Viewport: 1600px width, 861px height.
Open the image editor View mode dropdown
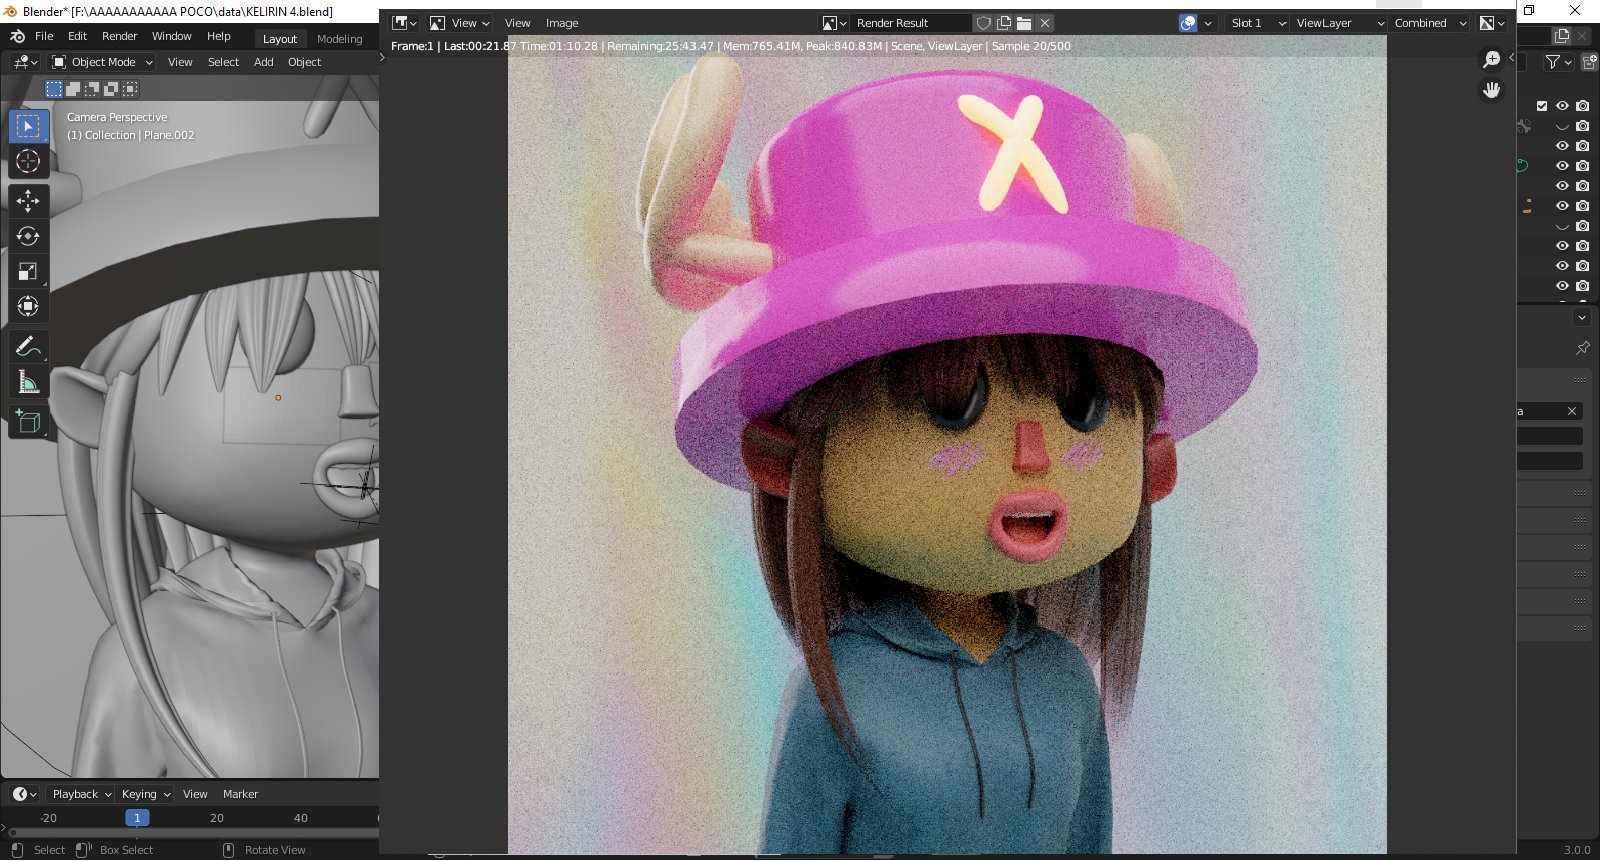pos(459,23)
